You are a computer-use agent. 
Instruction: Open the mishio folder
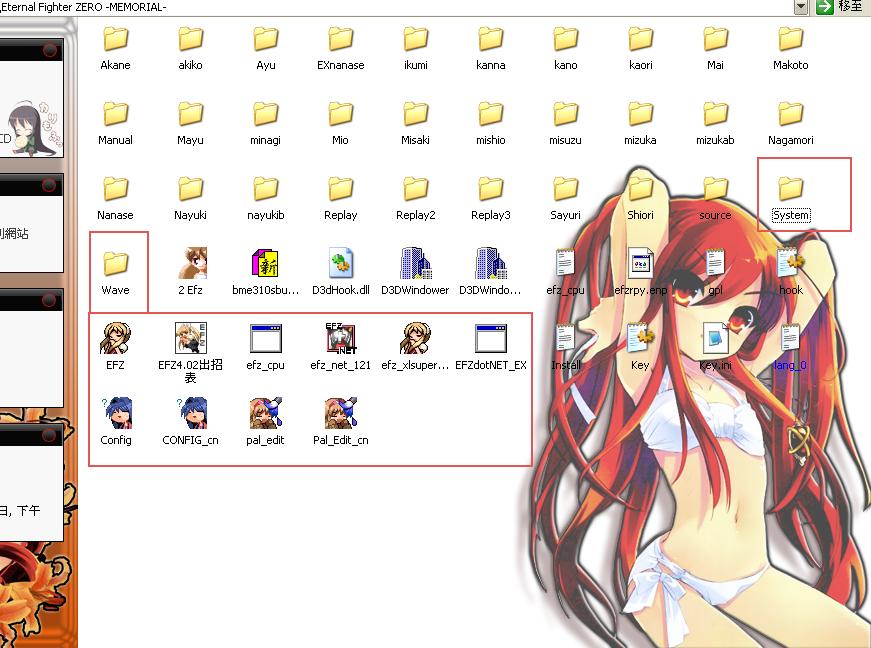[x=490, y=114]
